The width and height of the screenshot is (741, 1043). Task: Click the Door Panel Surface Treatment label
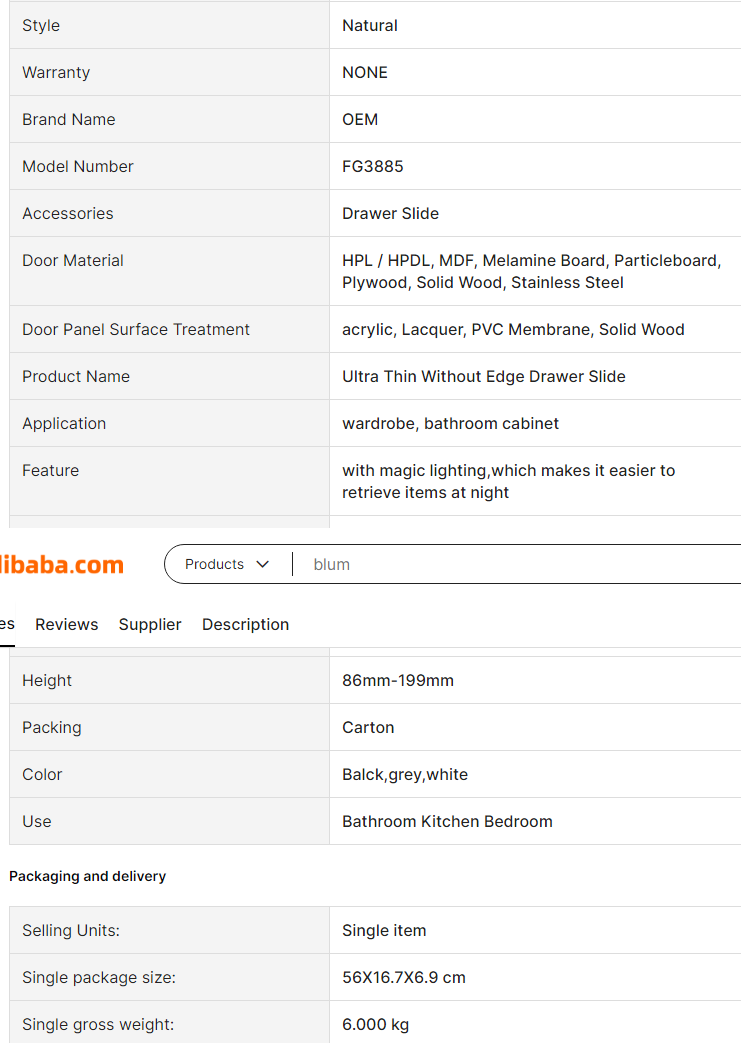pyautogui.click(x=136, y=329)
